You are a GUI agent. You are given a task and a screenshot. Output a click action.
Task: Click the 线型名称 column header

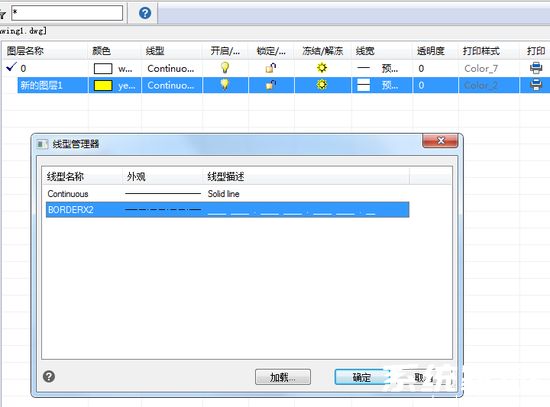point(65,176)
